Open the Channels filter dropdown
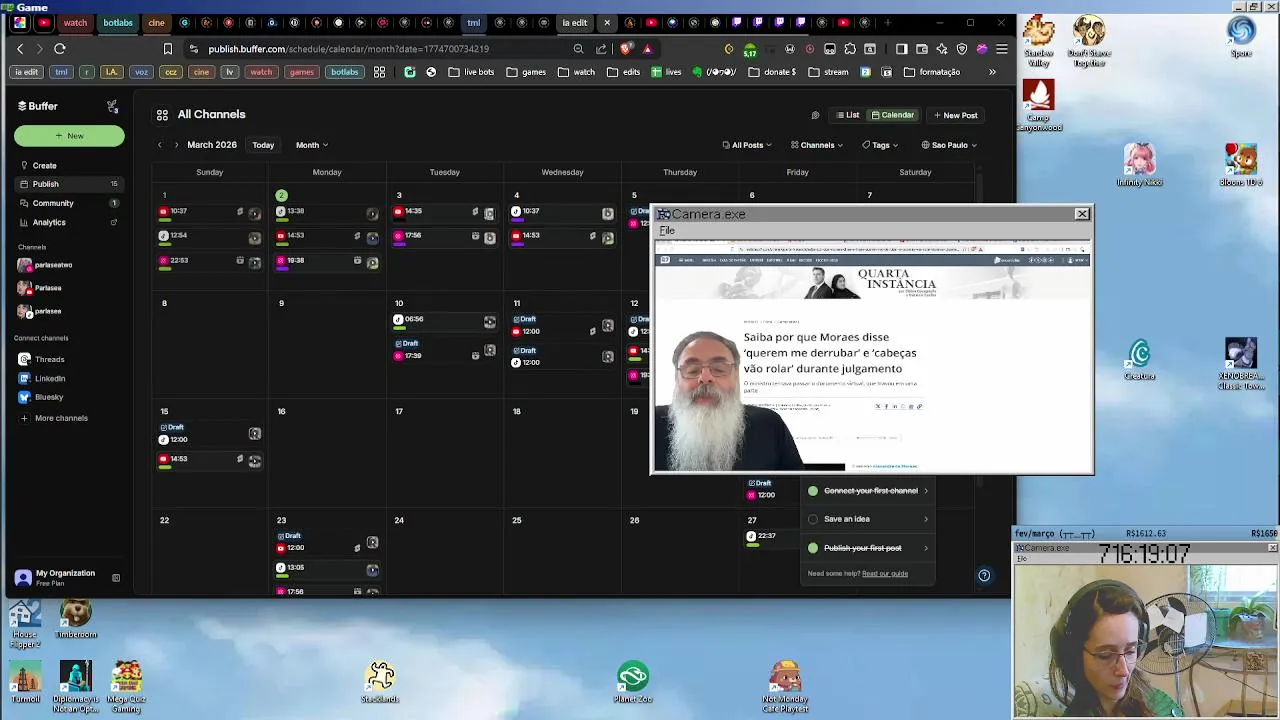Viewport: 1280px width, 720px height. pyautogui.click(x=817, y=145)
